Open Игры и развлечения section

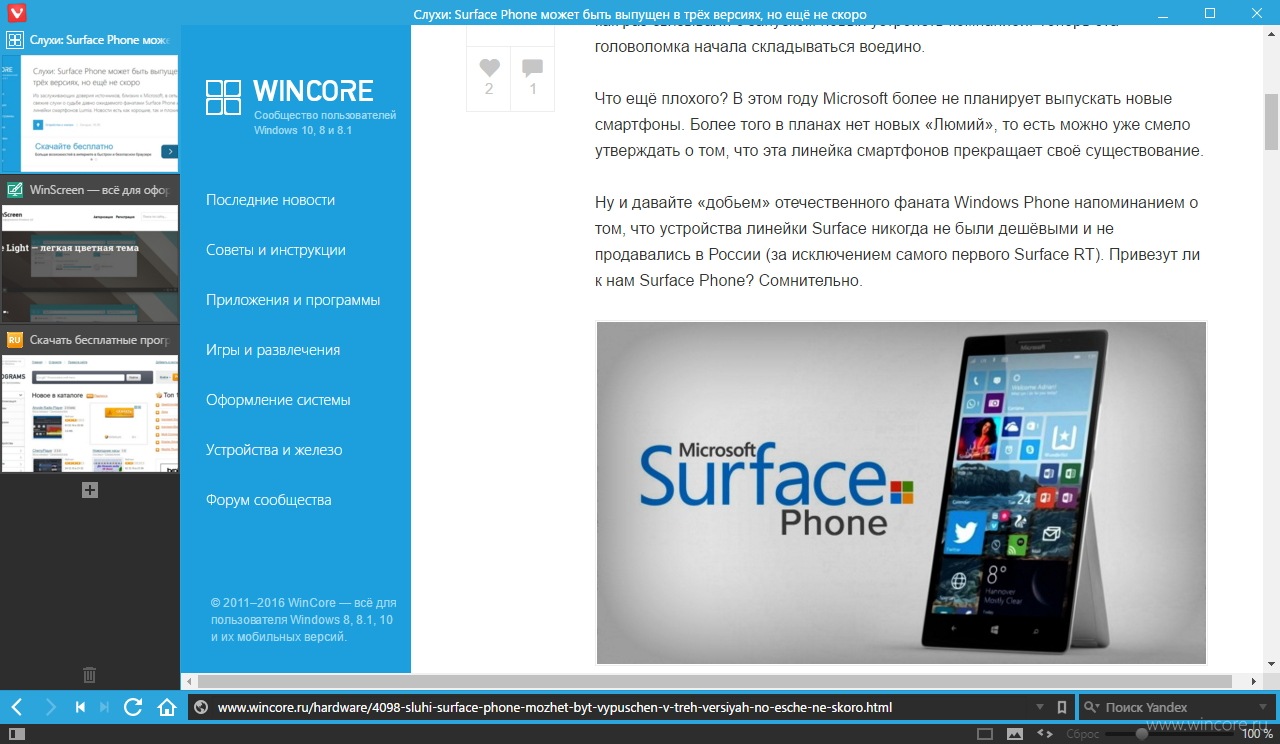point(273,350)
